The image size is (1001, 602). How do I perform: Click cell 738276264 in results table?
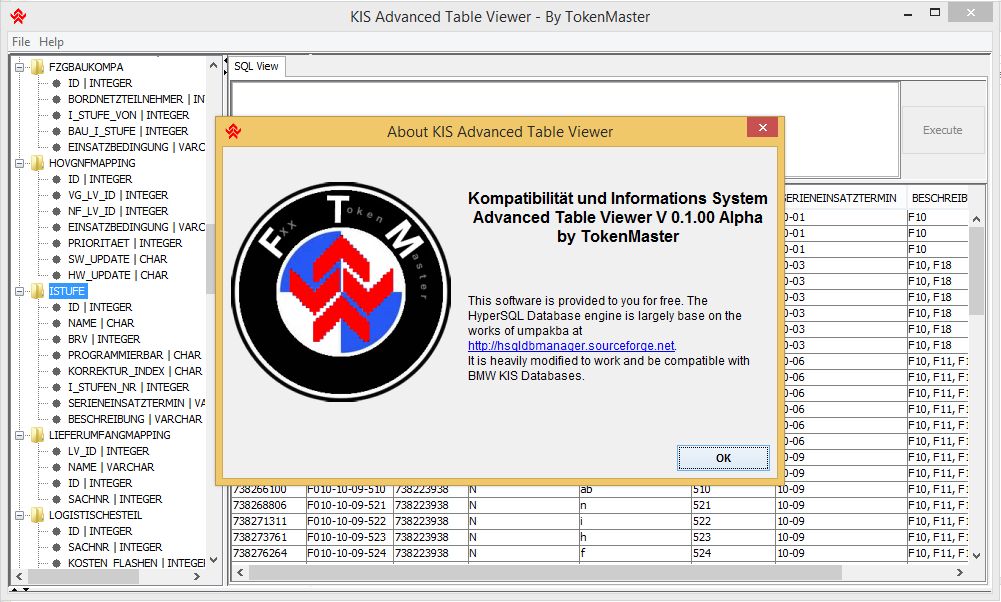[x=268, y=553]
